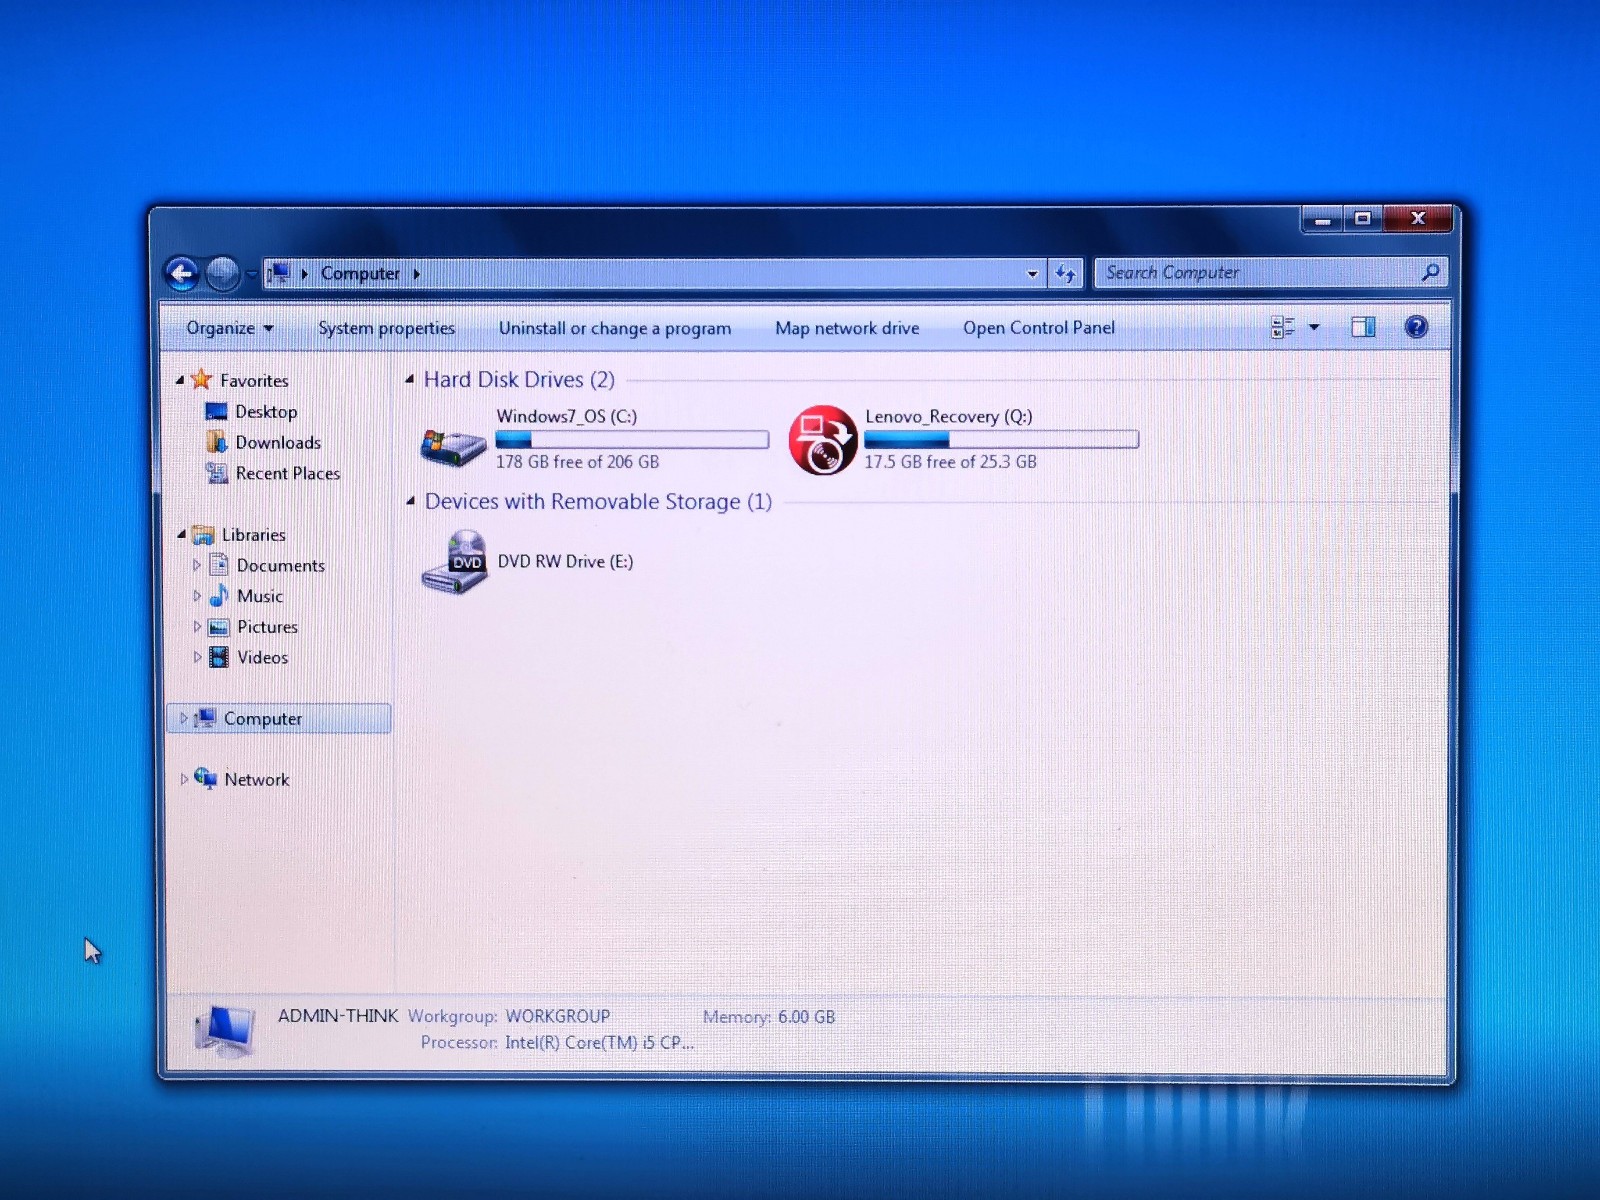Select the Lenovo_Recovery (Q:) drive icon

point(823,440)
